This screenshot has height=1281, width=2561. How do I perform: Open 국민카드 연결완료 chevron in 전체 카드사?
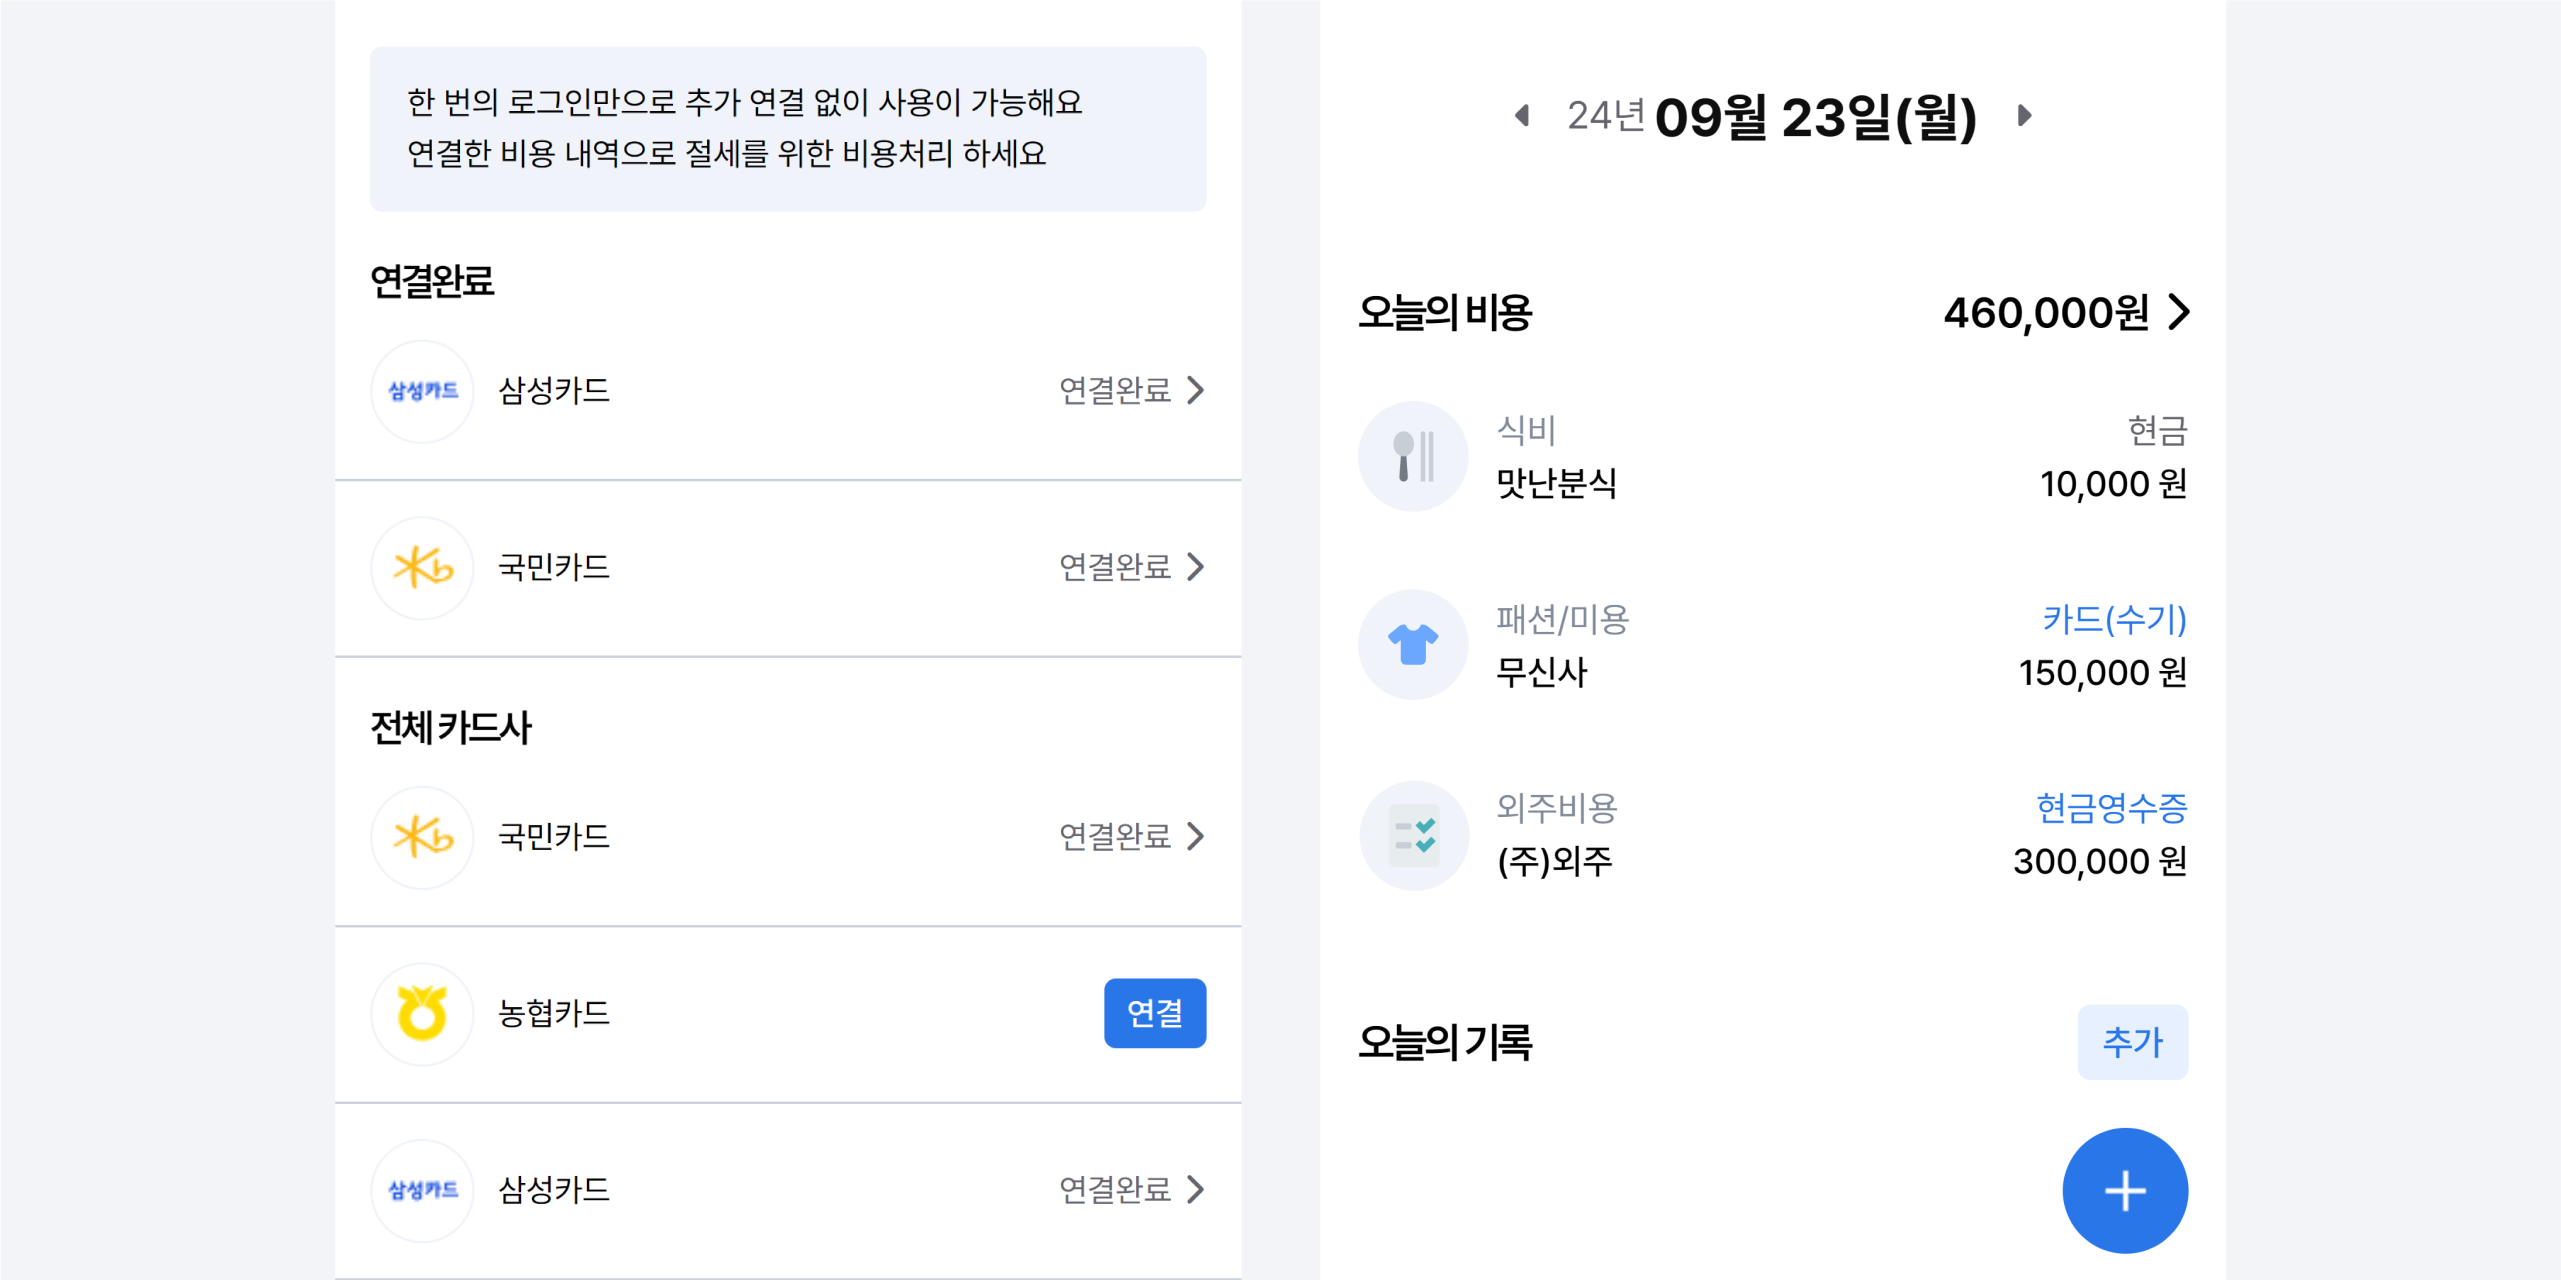[1195, 836]
